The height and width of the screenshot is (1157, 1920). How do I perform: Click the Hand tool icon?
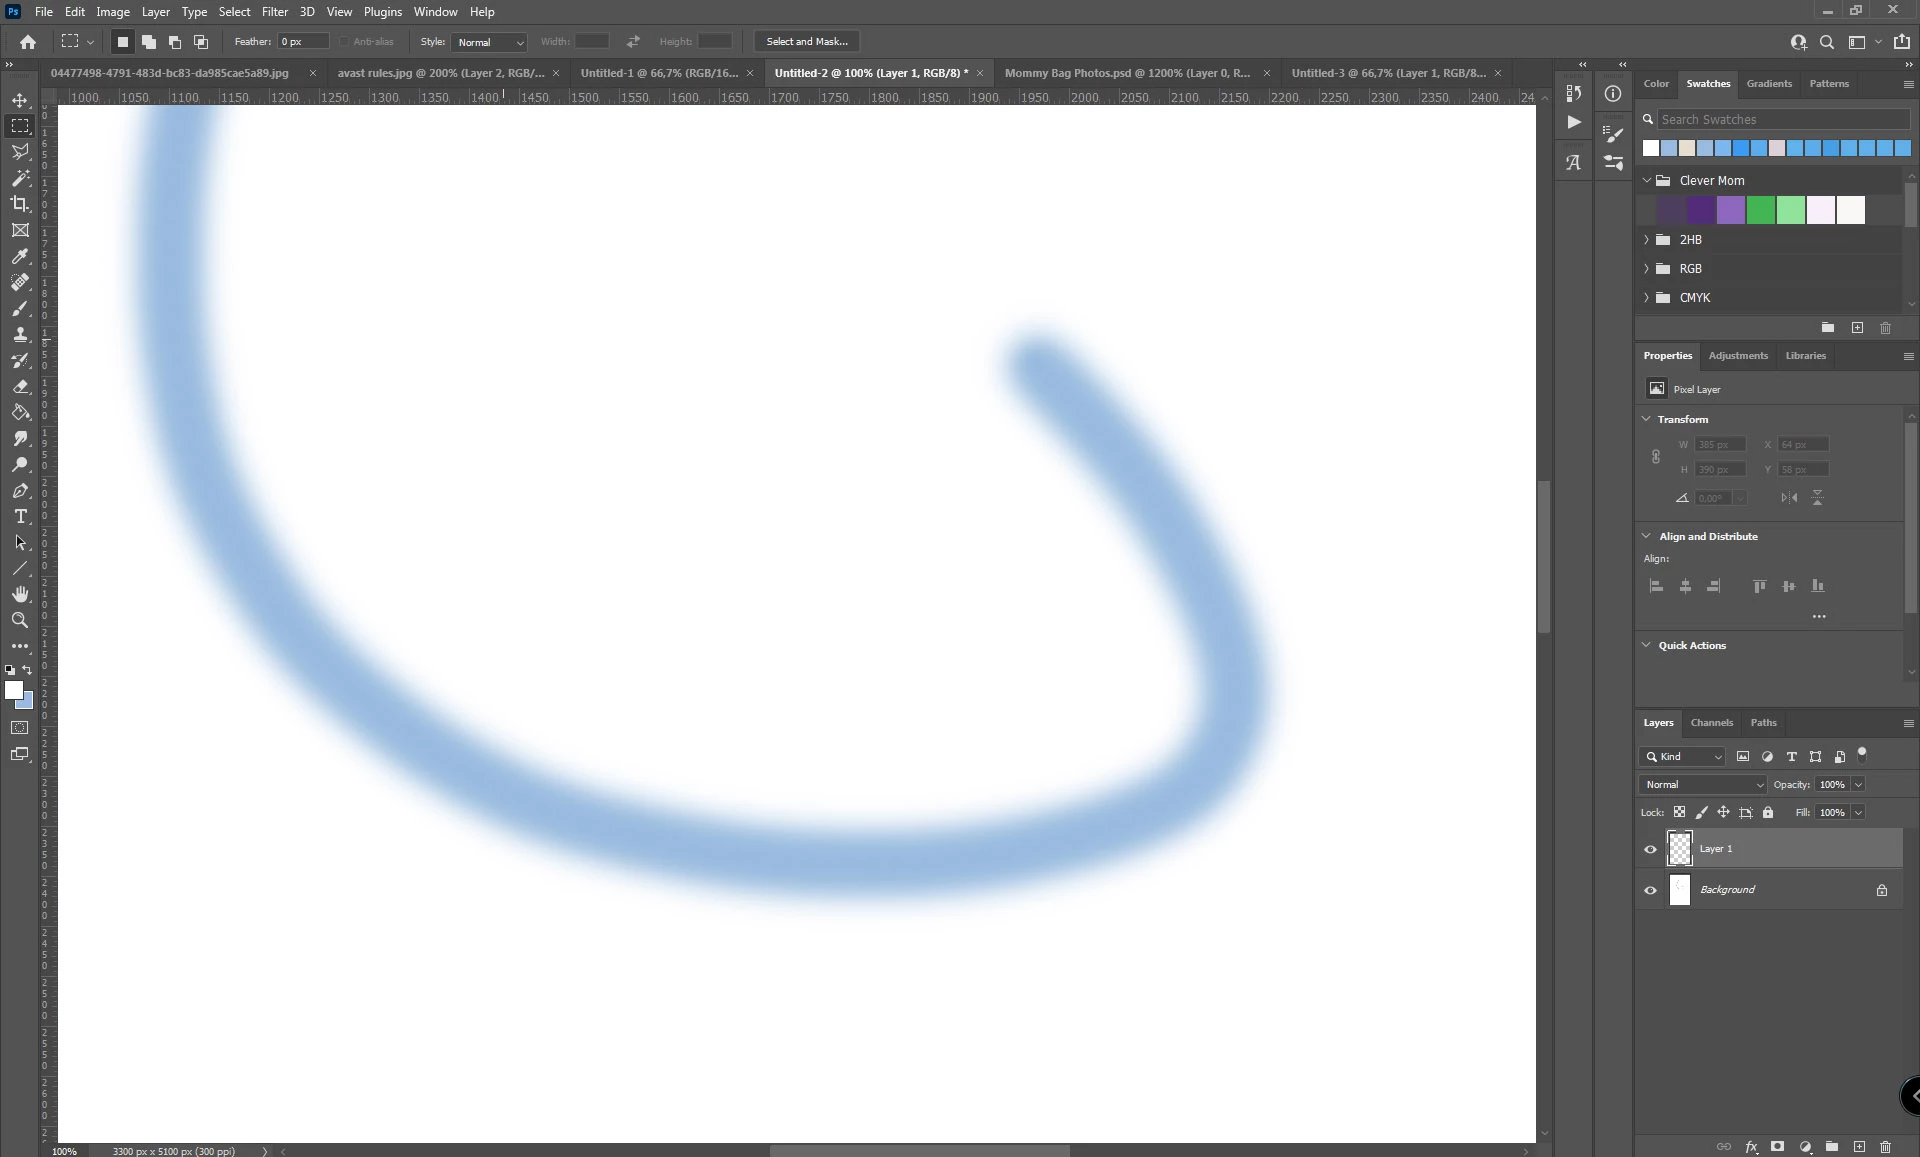tap(20, 594)
